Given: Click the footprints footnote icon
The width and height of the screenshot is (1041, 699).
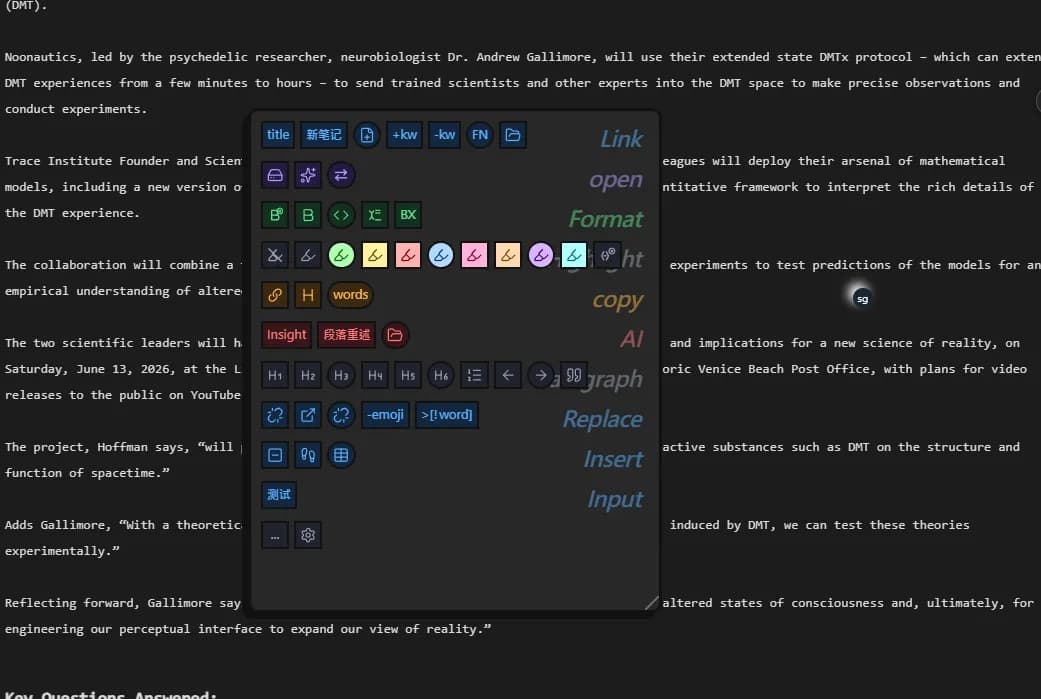Looking at the screenshot, I should point(308,455).
